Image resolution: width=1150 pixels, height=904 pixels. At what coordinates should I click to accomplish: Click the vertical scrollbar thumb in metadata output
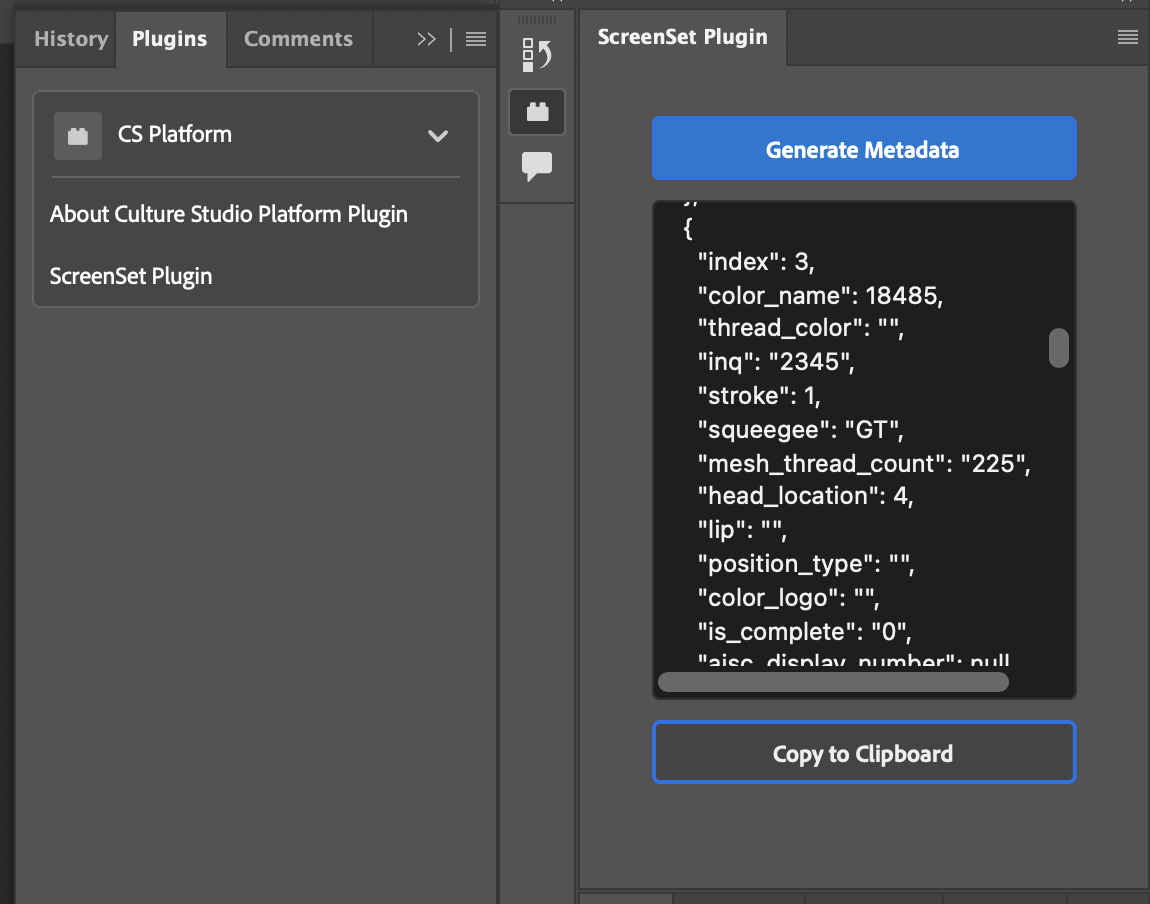click(1058, 348)
